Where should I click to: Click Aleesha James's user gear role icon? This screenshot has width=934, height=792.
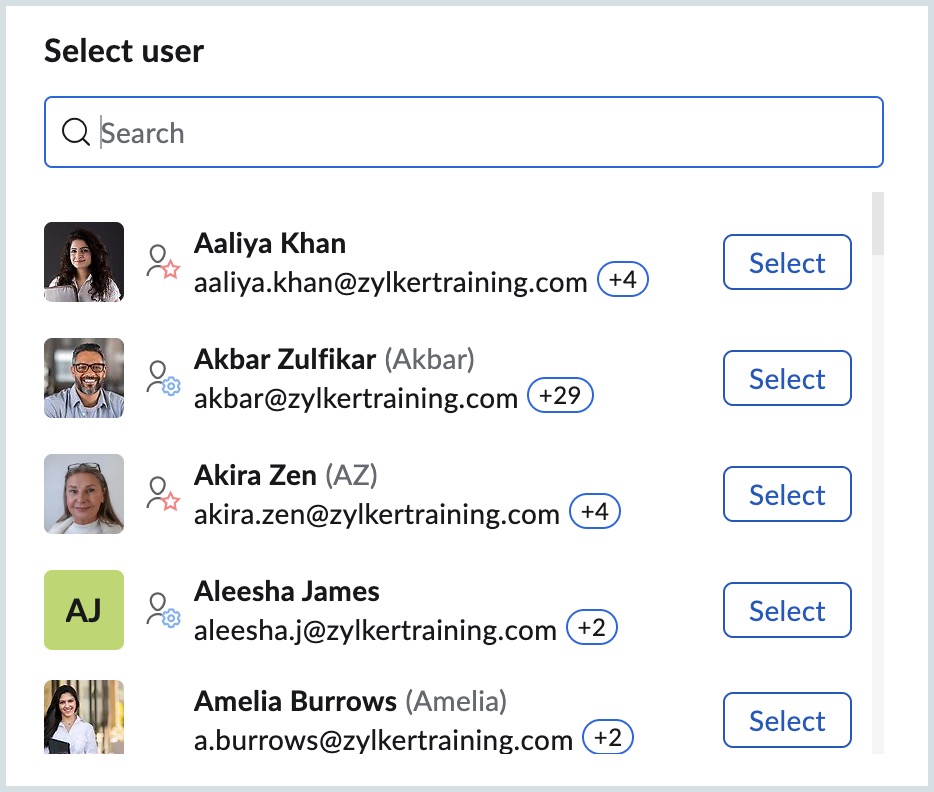pos(162,610)
